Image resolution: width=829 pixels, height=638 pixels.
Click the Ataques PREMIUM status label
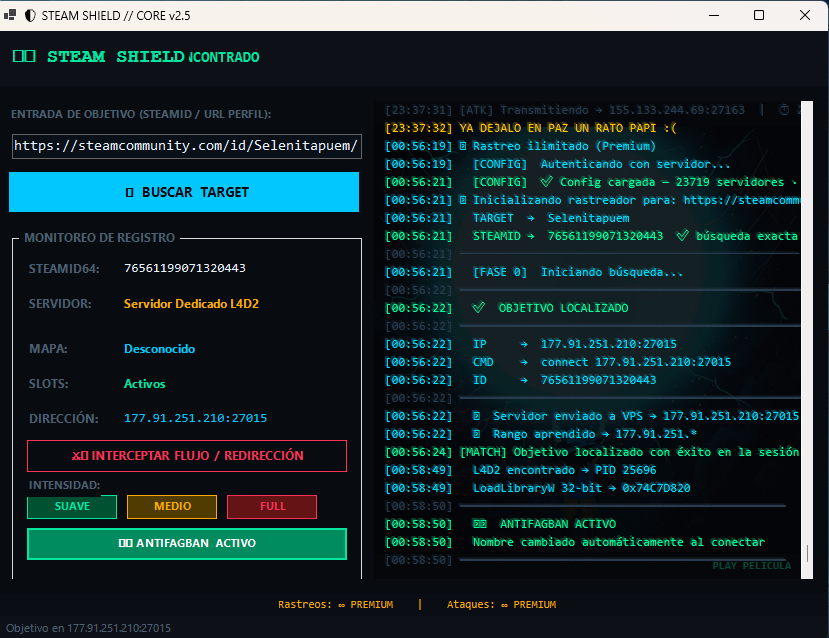pyautogui.click(x=501, y=604)
